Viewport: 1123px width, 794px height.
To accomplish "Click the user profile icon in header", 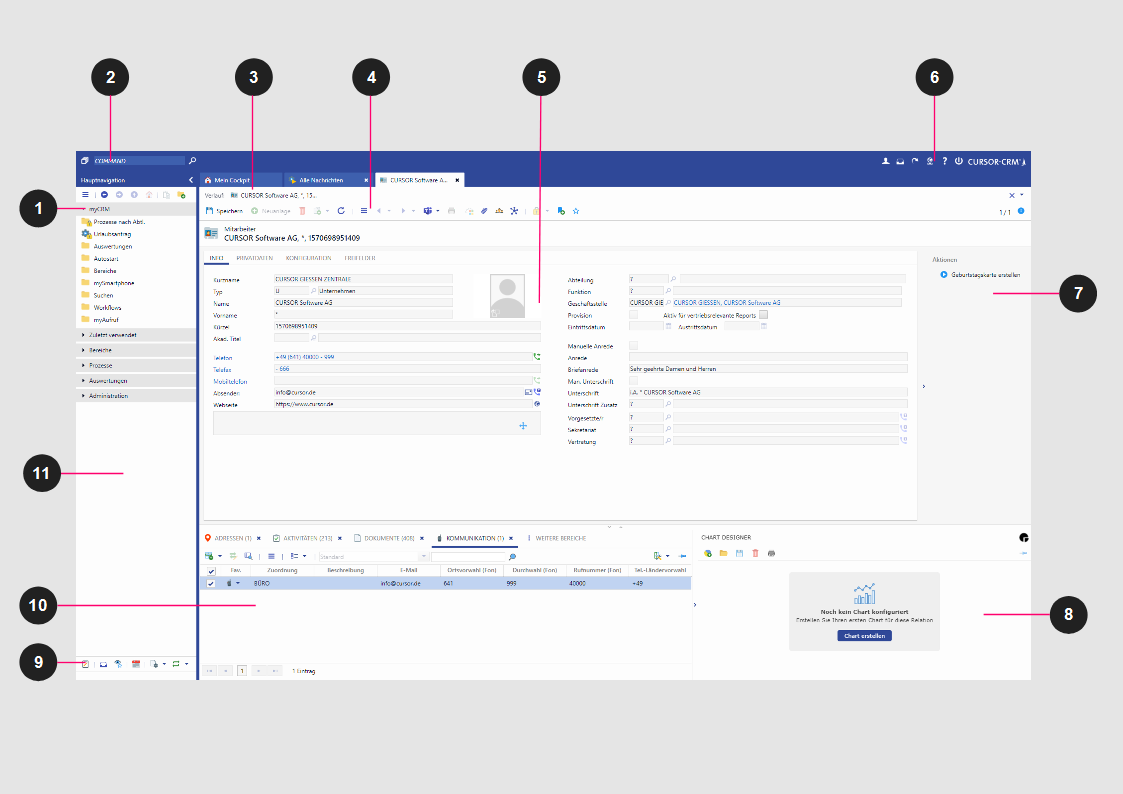I will click(885, 161).
